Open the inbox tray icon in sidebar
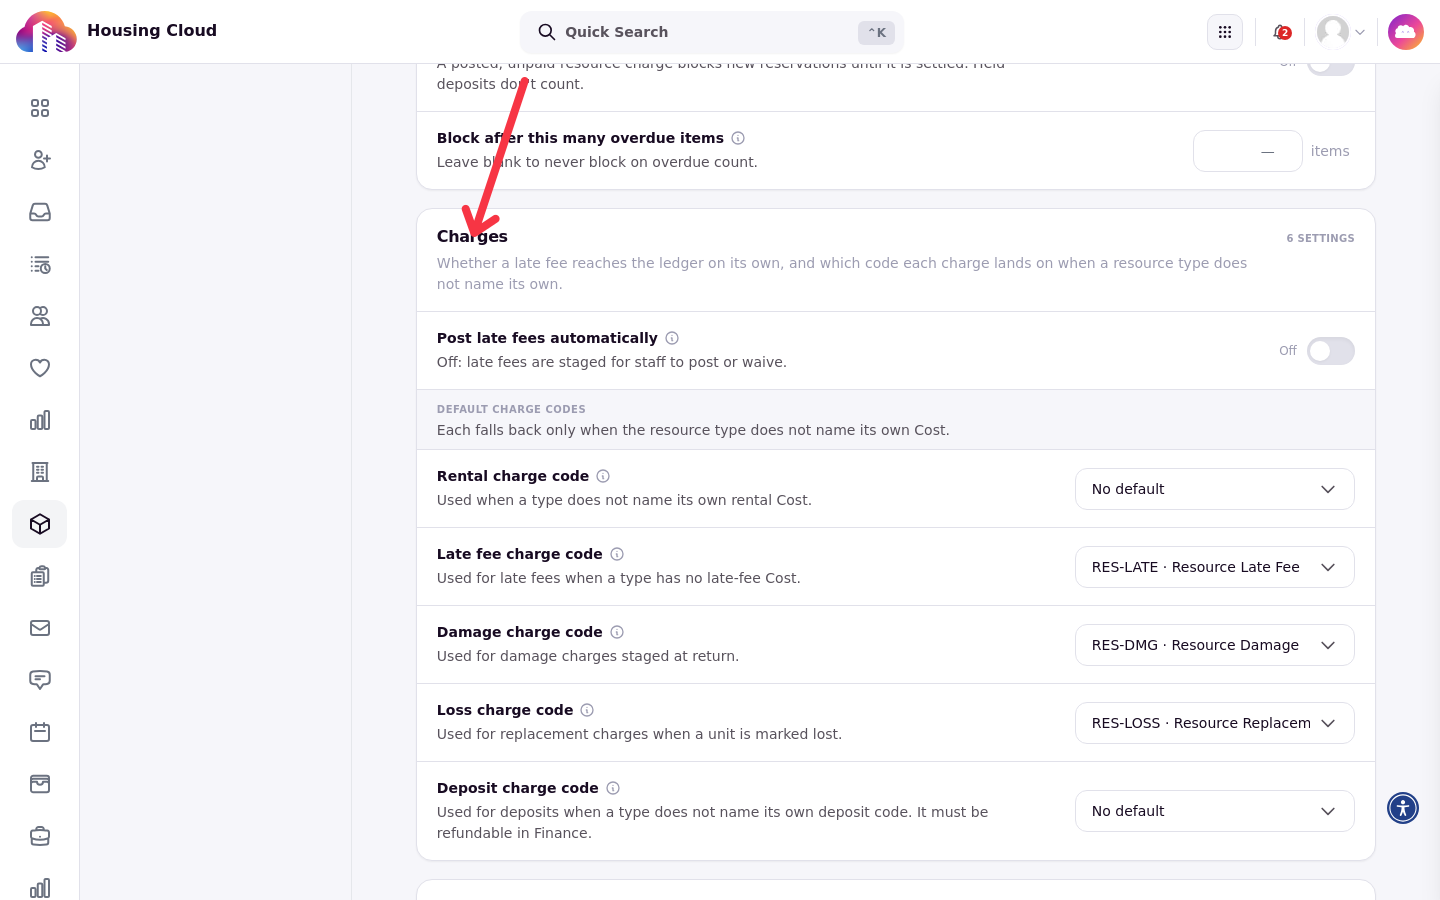The height and width of the screenshot is (900, 1440). tap(40, 212)
